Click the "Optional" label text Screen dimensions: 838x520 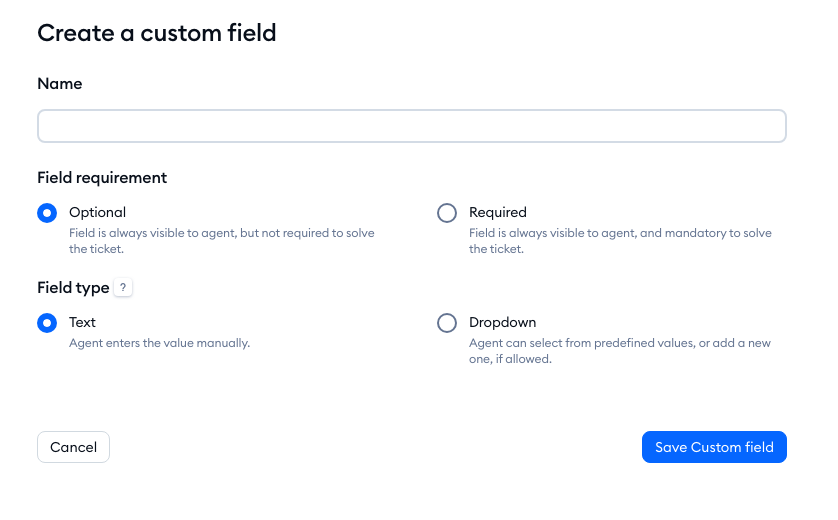(97, 212)
